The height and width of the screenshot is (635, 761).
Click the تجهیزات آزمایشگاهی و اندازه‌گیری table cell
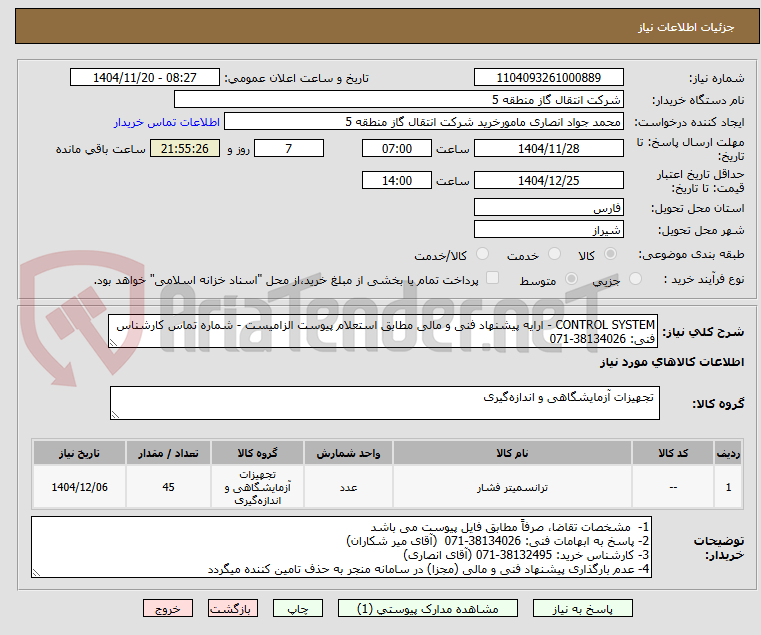[x=257, y=487]
